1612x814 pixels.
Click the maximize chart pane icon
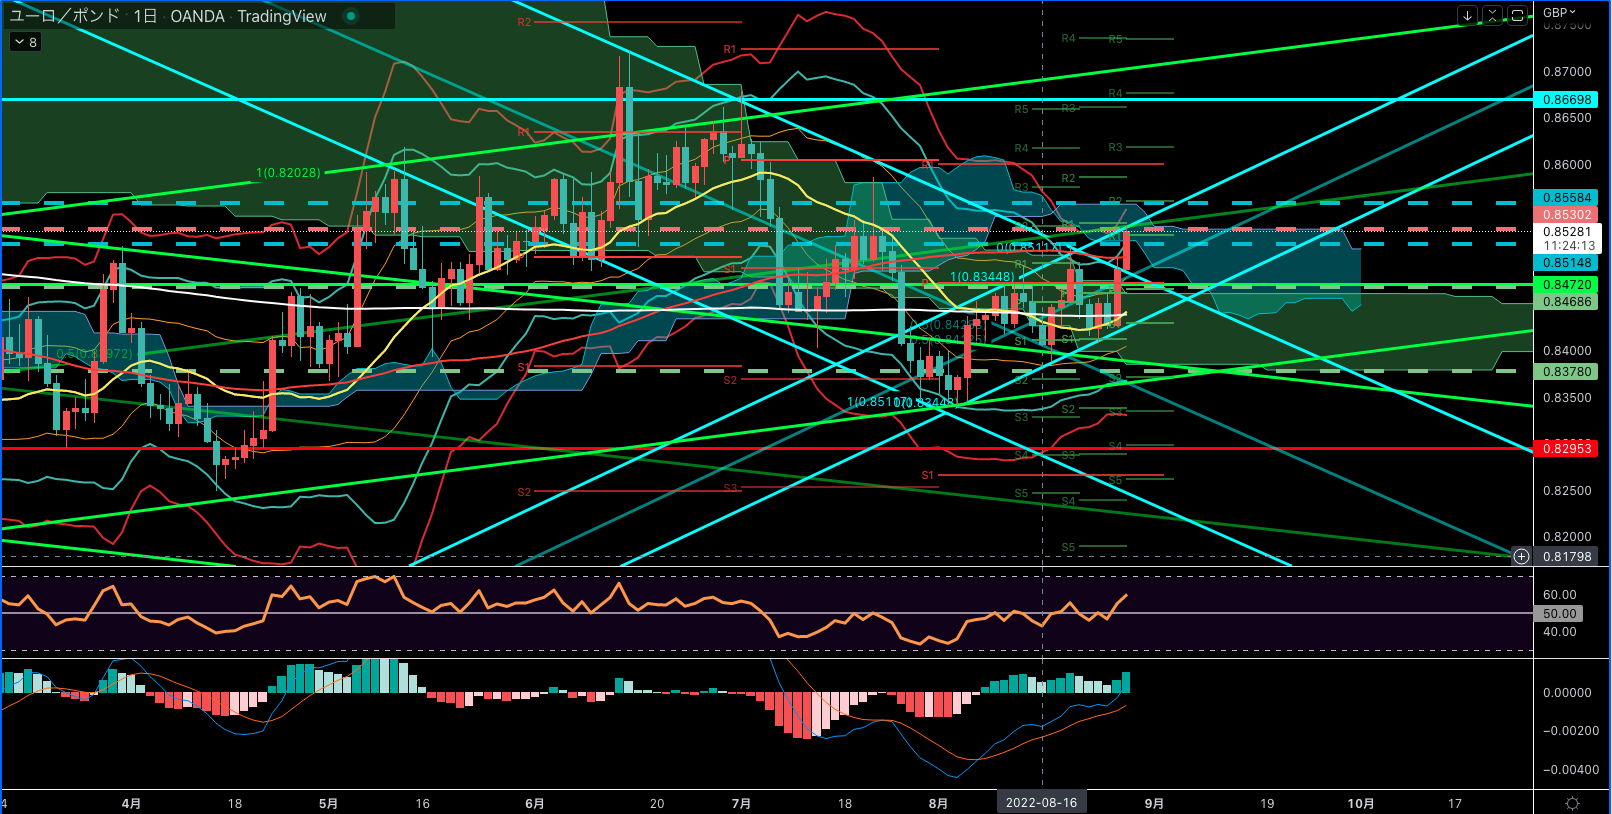[x=1517, y=15]
